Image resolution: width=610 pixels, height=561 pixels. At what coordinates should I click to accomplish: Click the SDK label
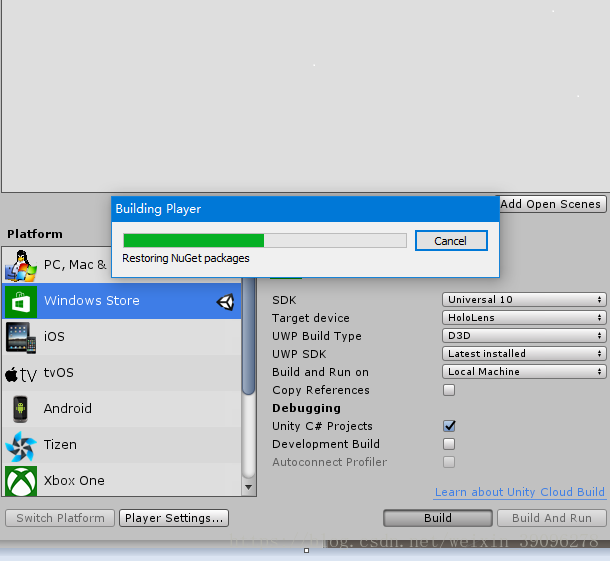pyautogui.click(x=284, y=300)
